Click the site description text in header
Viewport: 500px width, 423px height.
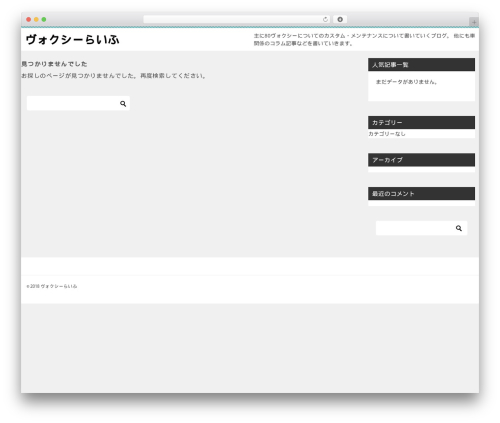click(x=364, y=40)
